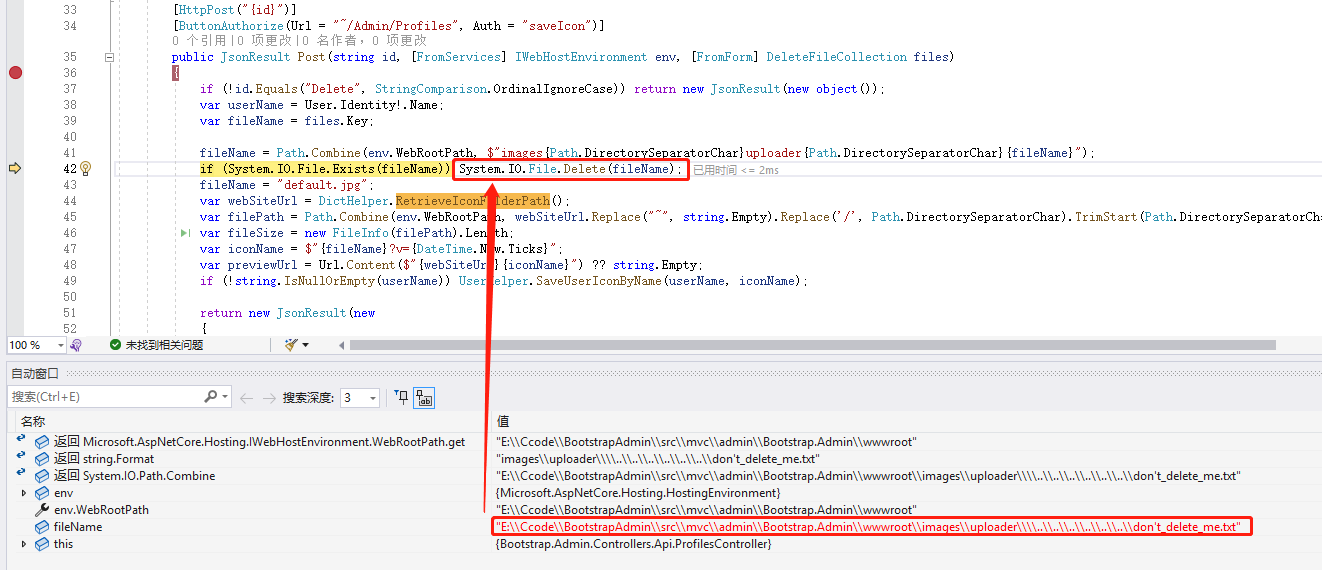Click the 值 column header
Viewport: 1322px width, 570px height.
(x=503, y=422)
